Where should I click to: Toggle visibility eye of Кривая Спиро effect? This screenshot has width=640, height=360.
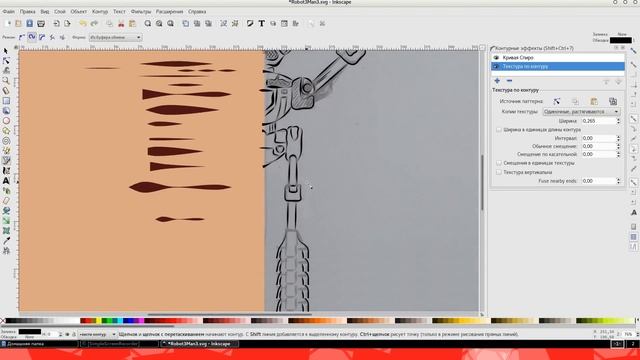pos(496,58)
